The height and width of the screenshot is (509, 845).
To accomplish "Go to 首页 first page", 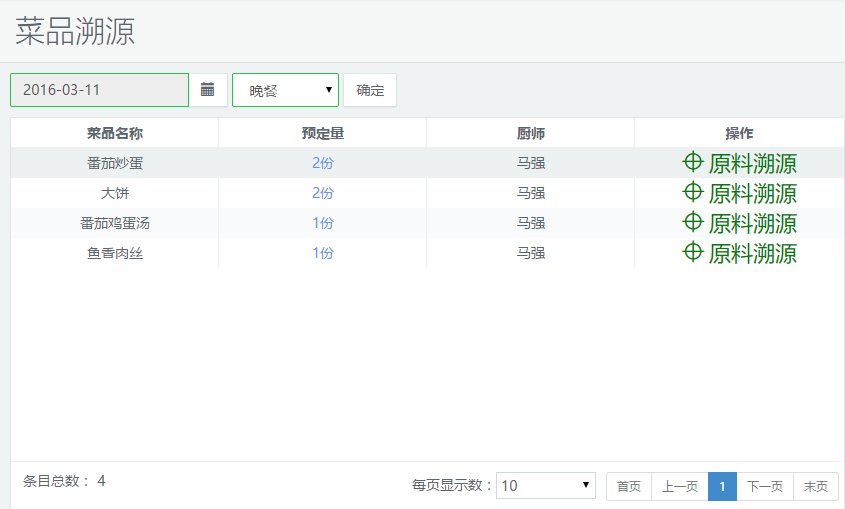I will [629, 486].
